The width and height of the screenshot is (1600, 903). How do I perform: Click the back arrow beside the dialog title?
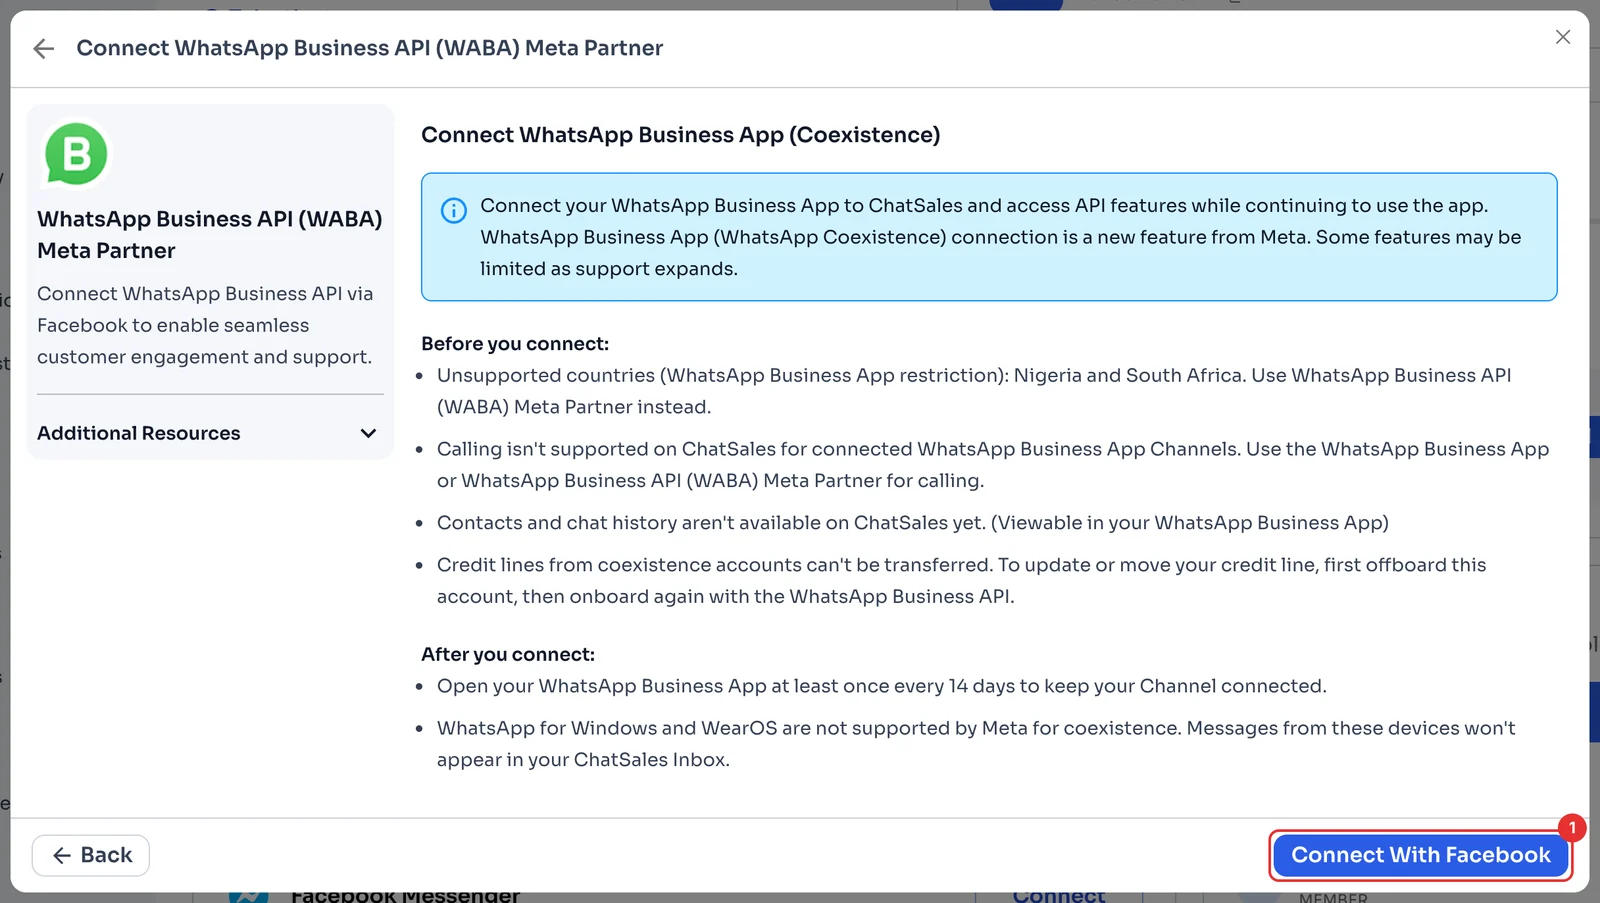43,48
